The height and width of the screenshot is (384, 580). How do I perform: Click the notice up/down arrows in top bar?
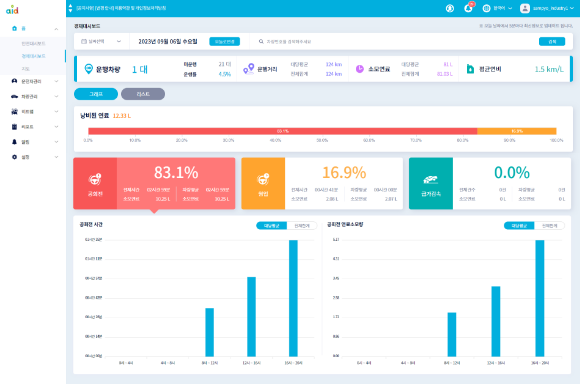70,8
